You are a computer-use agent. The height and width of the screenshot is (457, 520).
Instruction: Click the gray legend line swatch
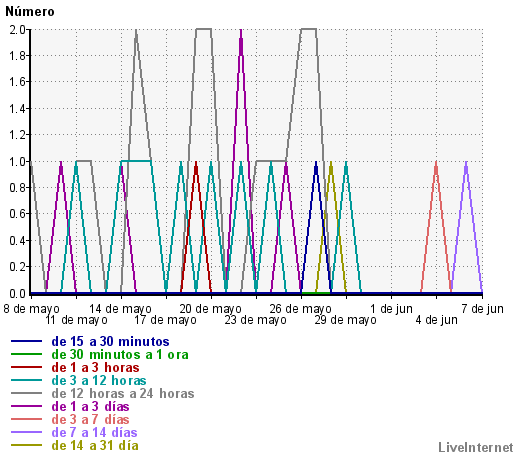coord(26,393)
